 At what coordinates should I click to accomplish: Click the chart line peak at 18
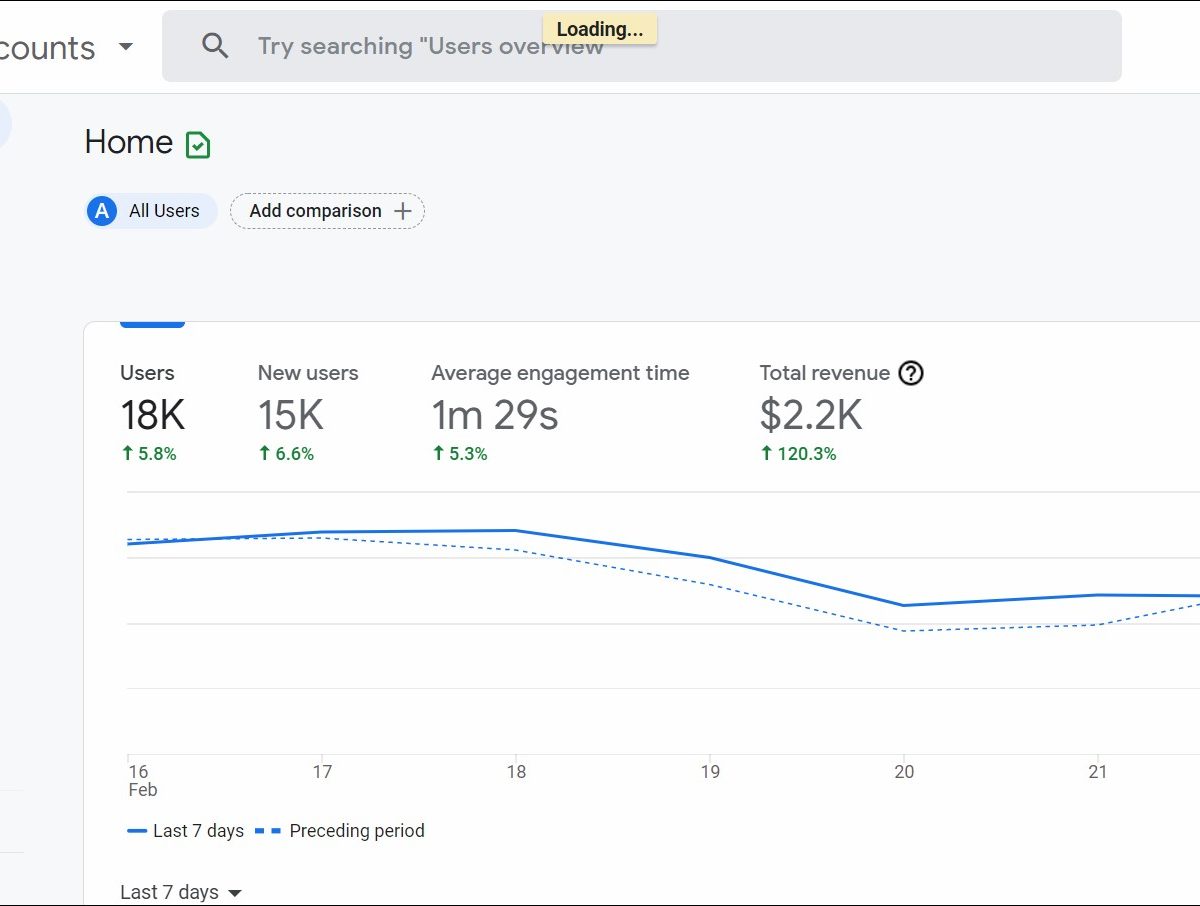(515, 530)
